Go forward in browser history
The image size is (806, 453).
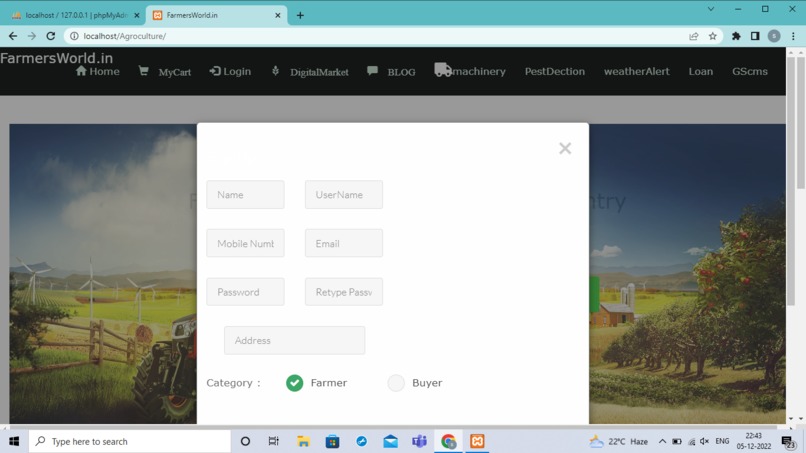coord(32,36)
